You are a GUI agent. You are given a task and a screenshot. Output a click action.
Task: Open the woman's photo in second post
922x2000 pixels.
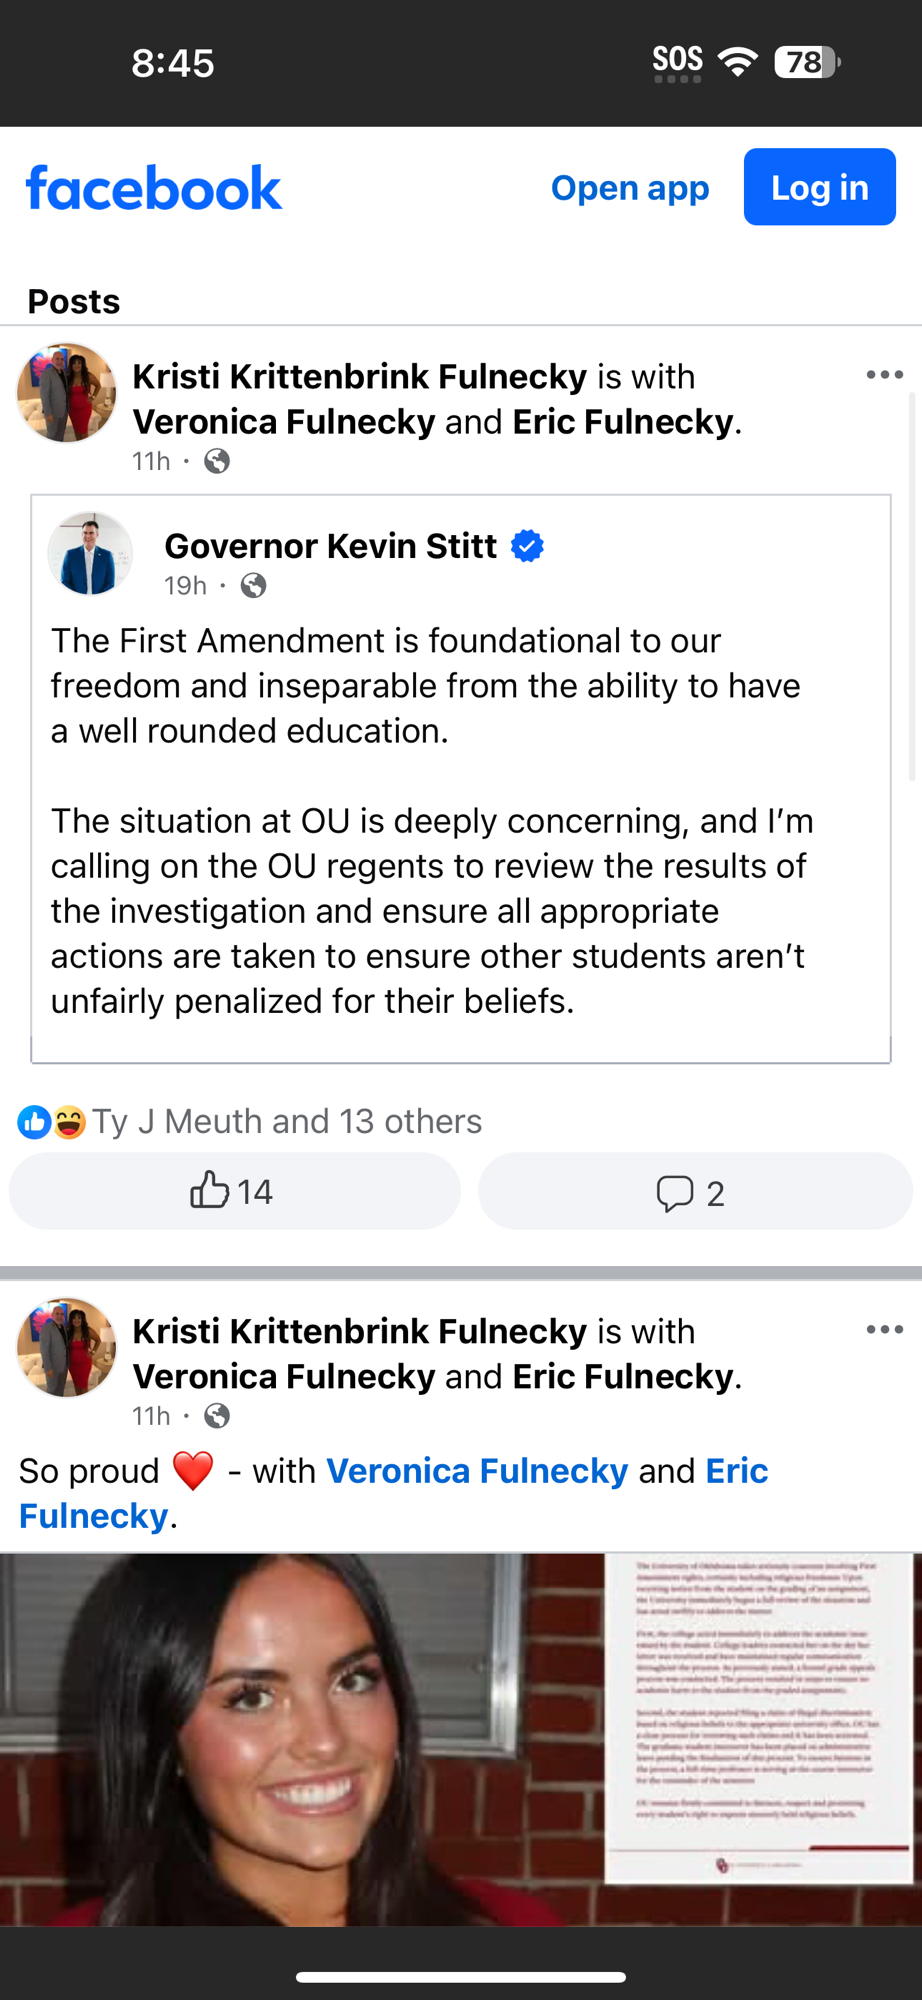[x=300, y=1740]
